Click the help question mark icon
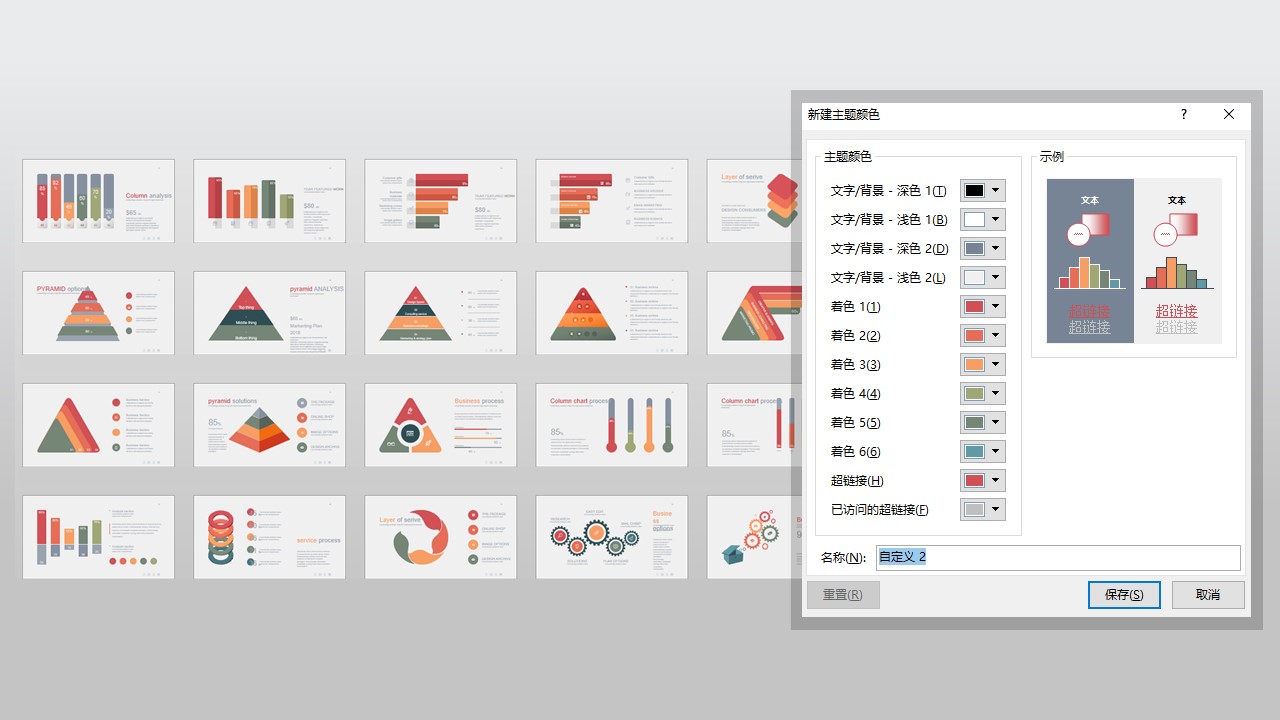 click(1184, 115)
